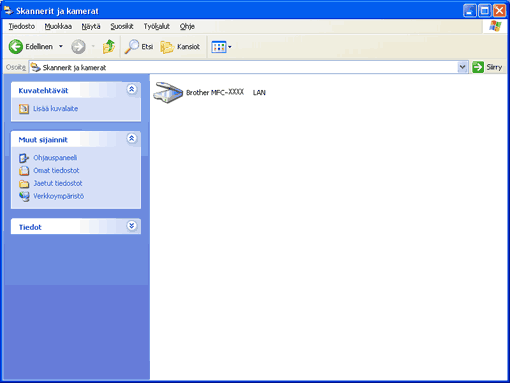This screenshot has width=510, height=383.
Task: Open Etsi search magnifier
Action: click(x=131, y=47)
